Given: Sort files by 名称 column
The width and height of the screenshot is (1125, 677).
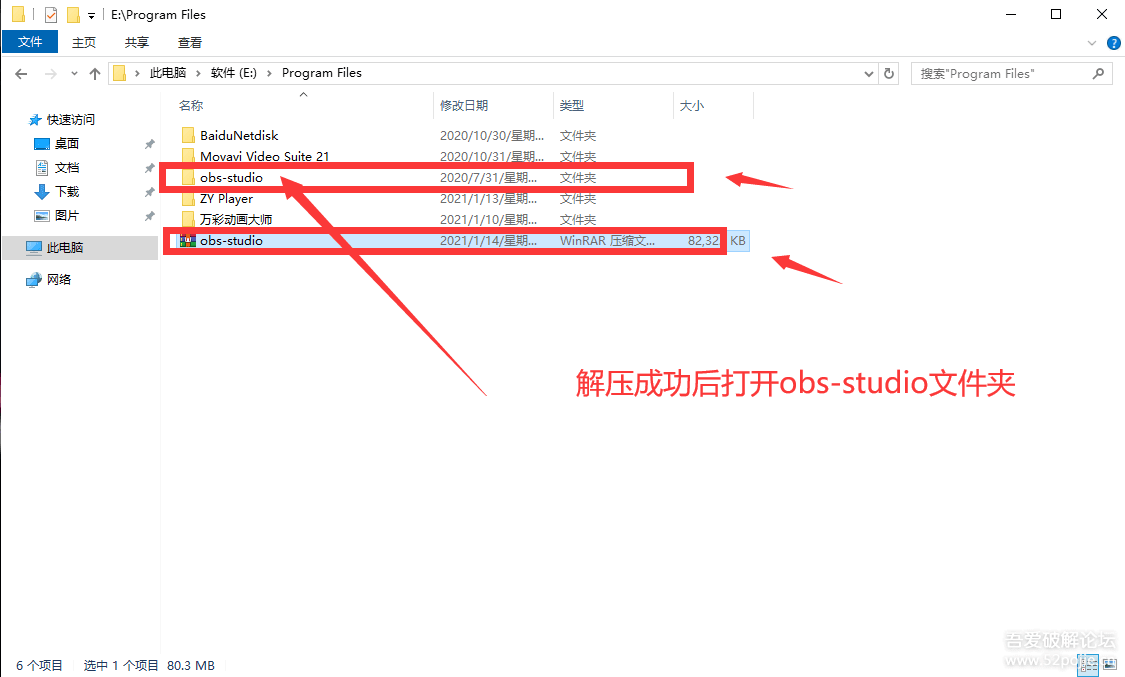Looking at the screenshot, I should point(191,105).
